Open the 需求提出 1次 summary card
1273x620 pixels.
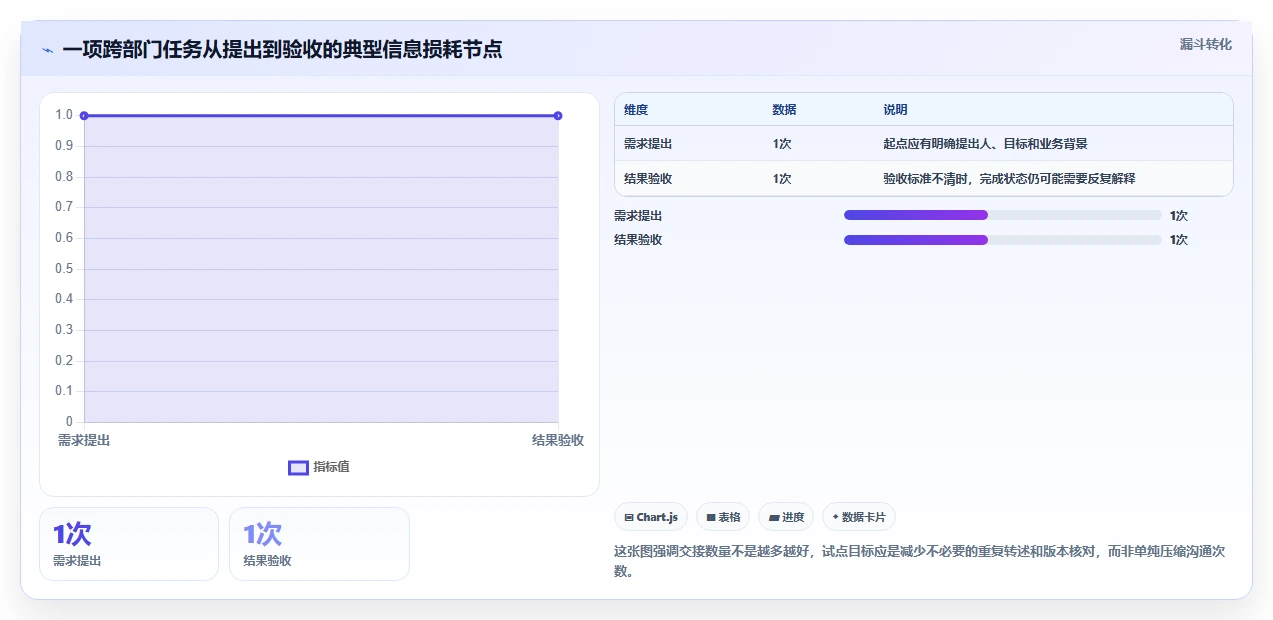129,544
